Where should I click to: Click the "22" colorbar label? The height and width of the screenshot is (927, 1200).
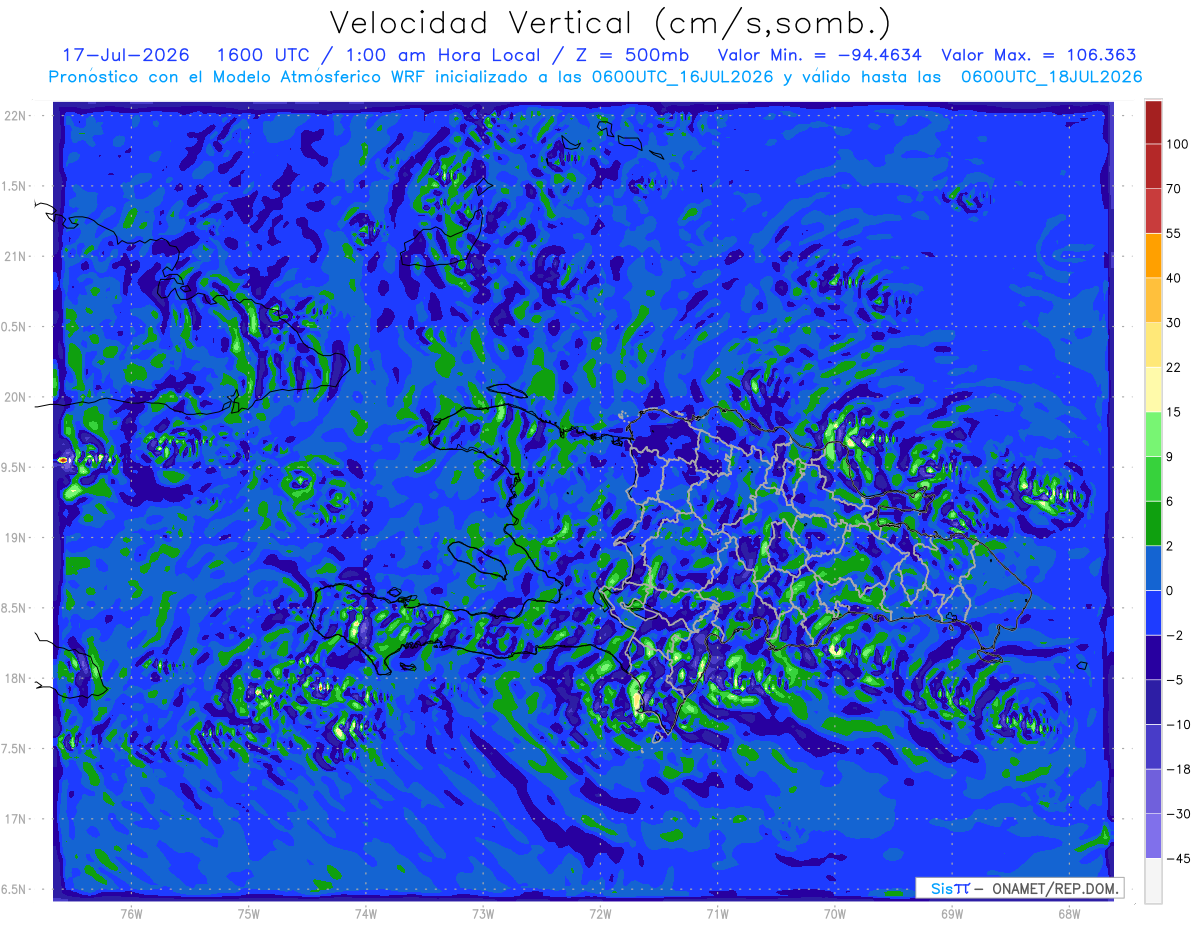pos(1174,367)
